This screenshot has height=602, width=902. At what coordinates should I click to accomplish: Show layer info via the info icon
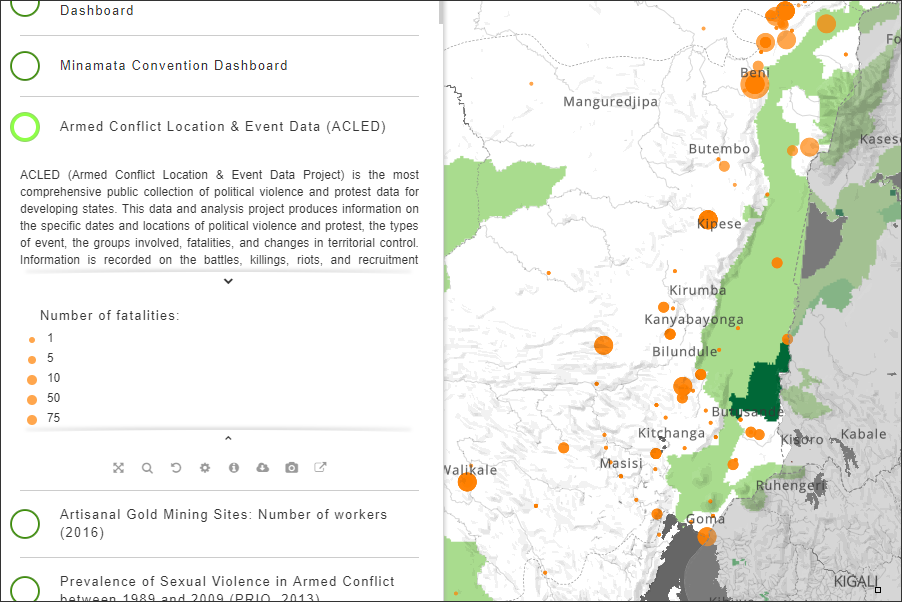(x=234, y=468)
